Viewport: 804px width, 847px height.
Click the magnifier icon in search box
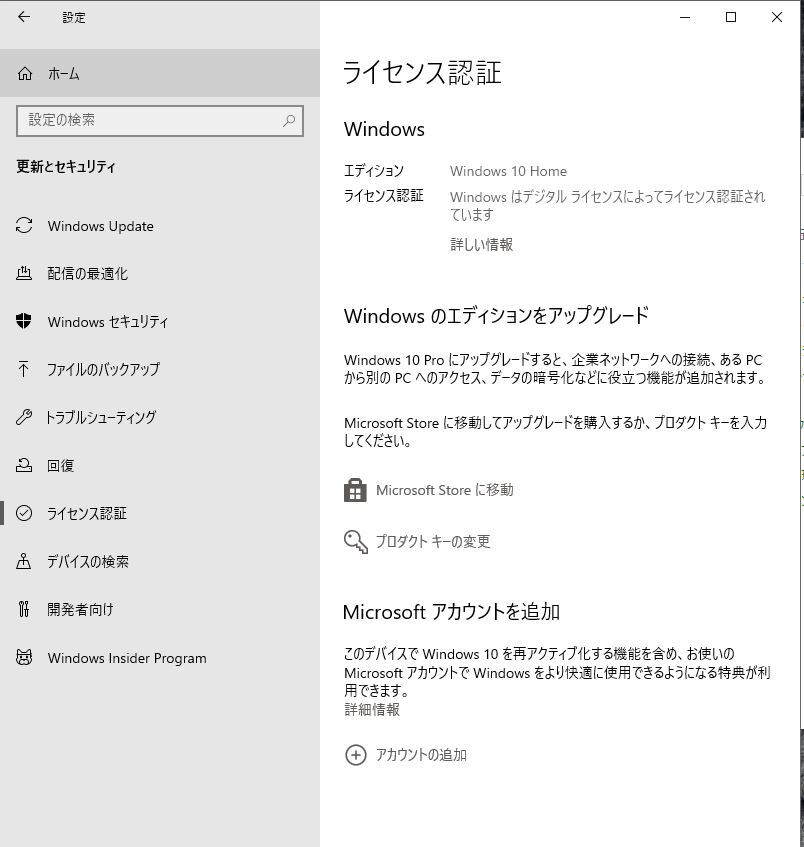pos(289,120)
